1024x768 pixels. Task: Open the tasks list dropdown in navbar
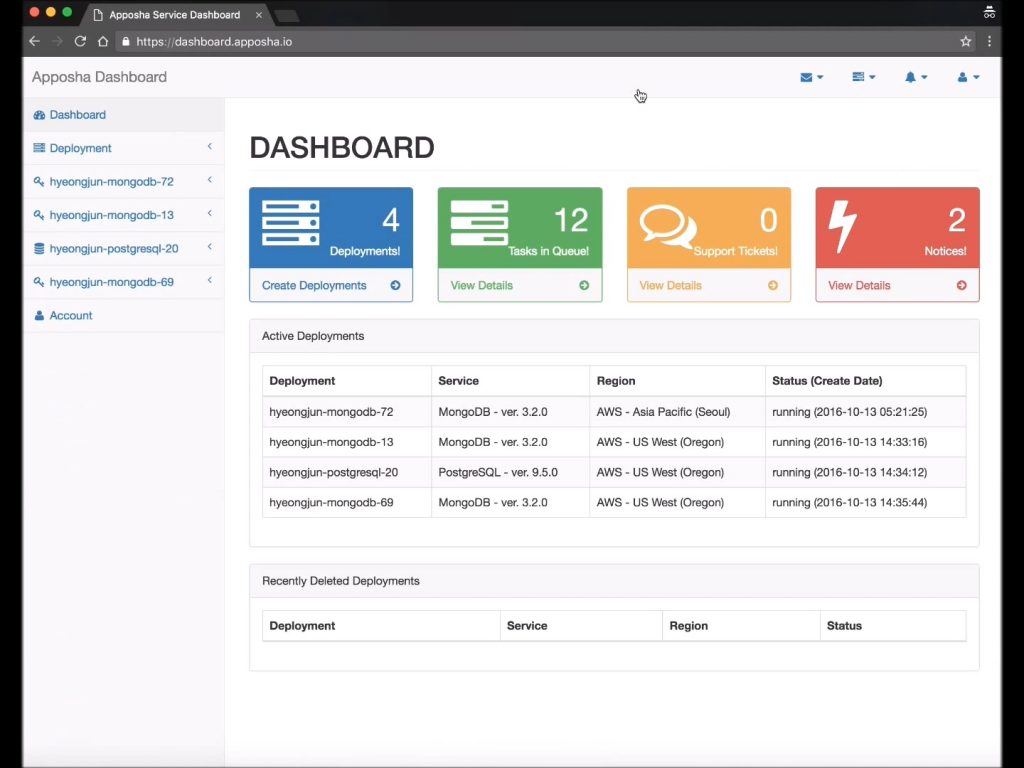pyautogui.click(x=863, y=77)
